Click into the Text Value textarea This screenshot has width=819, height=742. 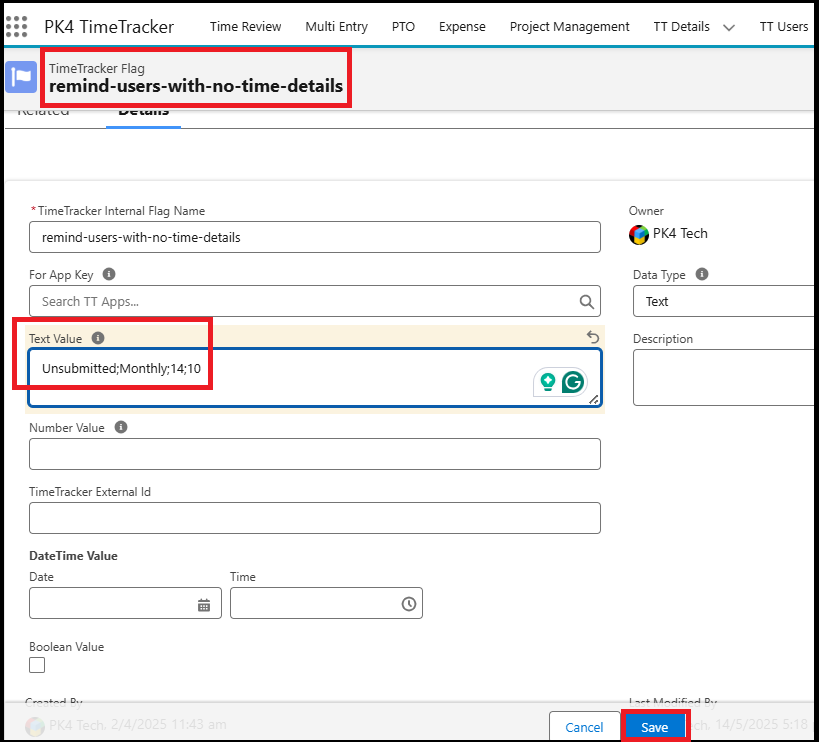315,378
